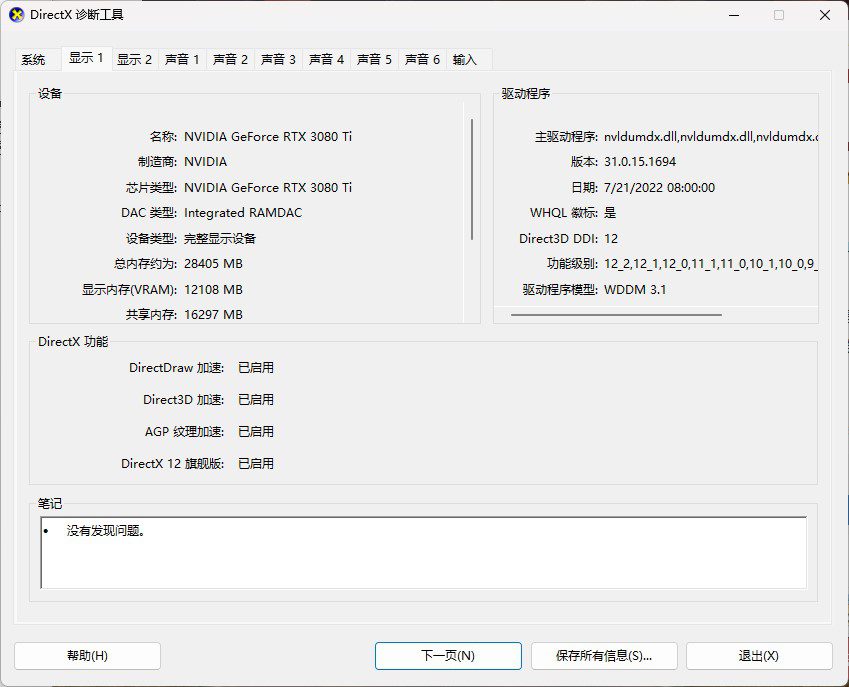Select the 声音 4 tab
The image size is (849, 687).
pyautogui.click(x=326, y=59)
